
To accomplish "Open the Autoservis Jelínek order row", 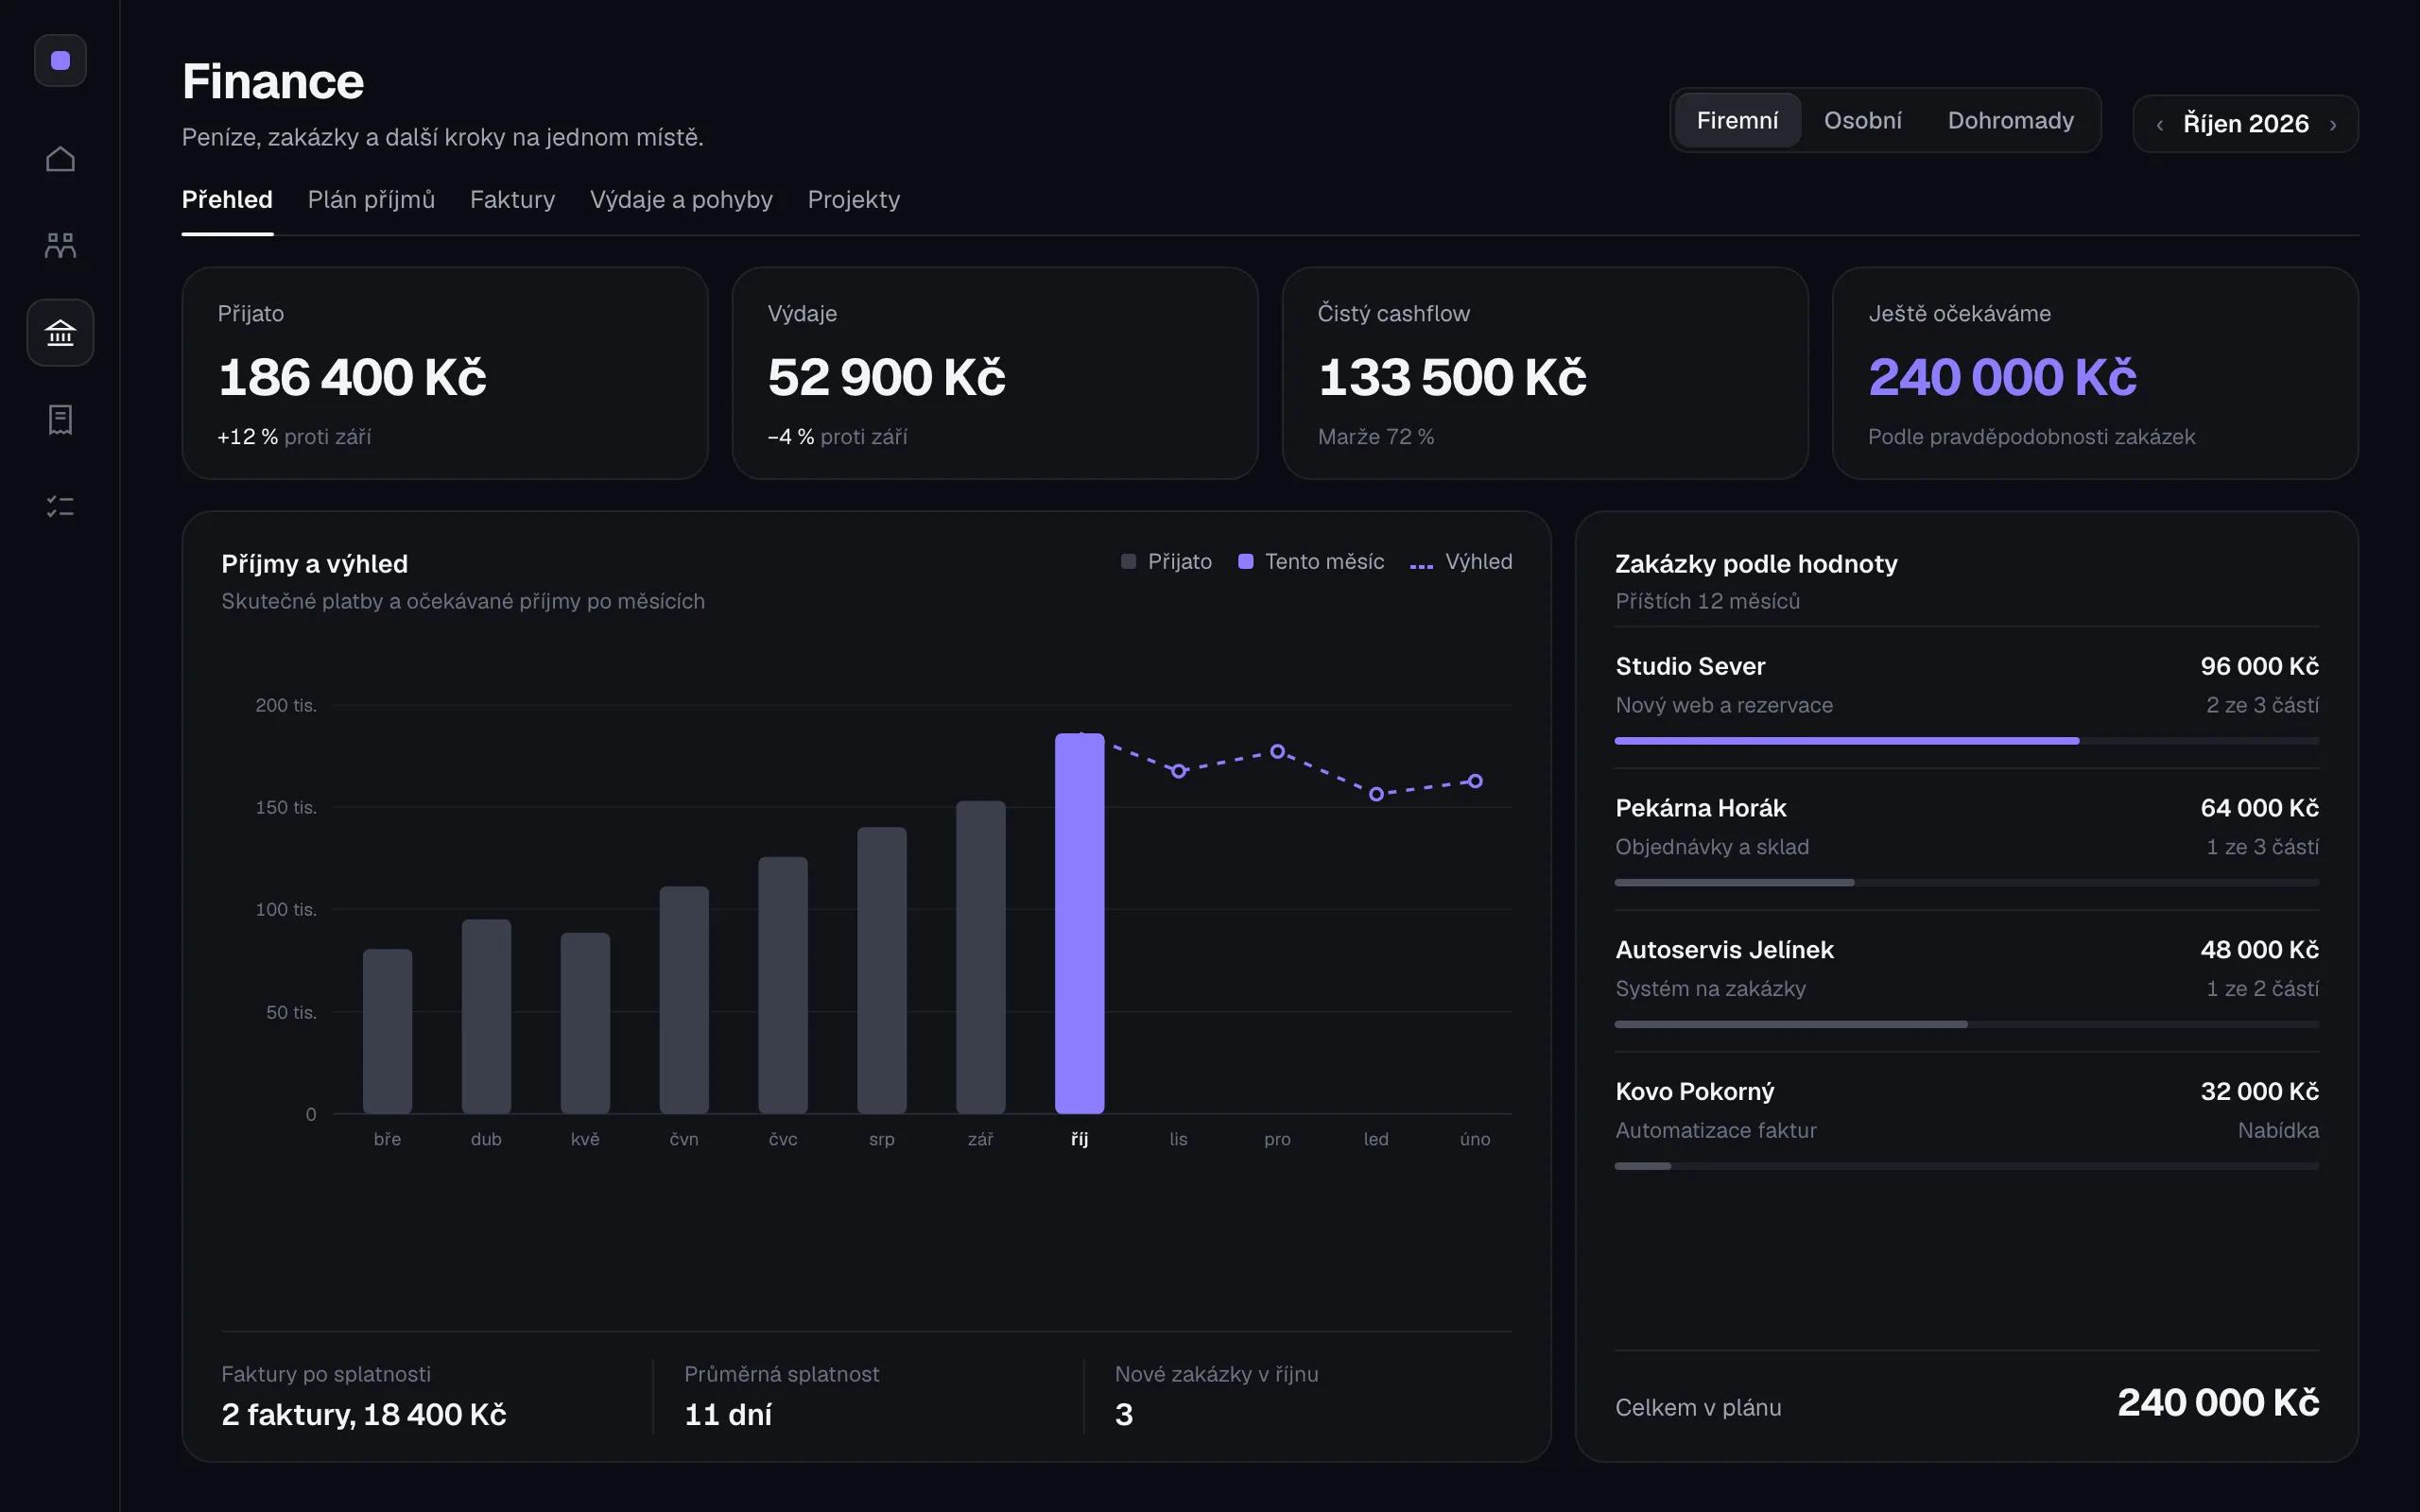I will click(x=1966, y=981).
